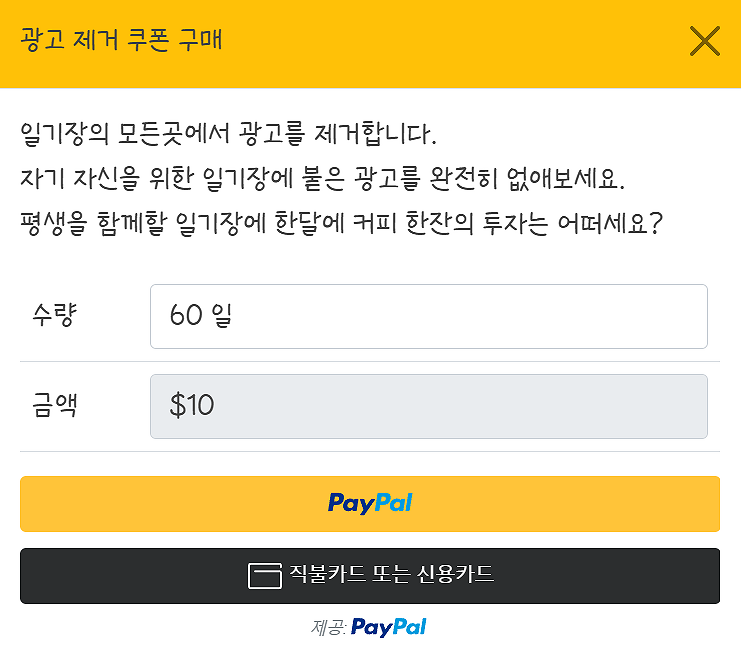Click the 제공: text in the footer
The height and width of the screenshot is (657, 741).
328,628
